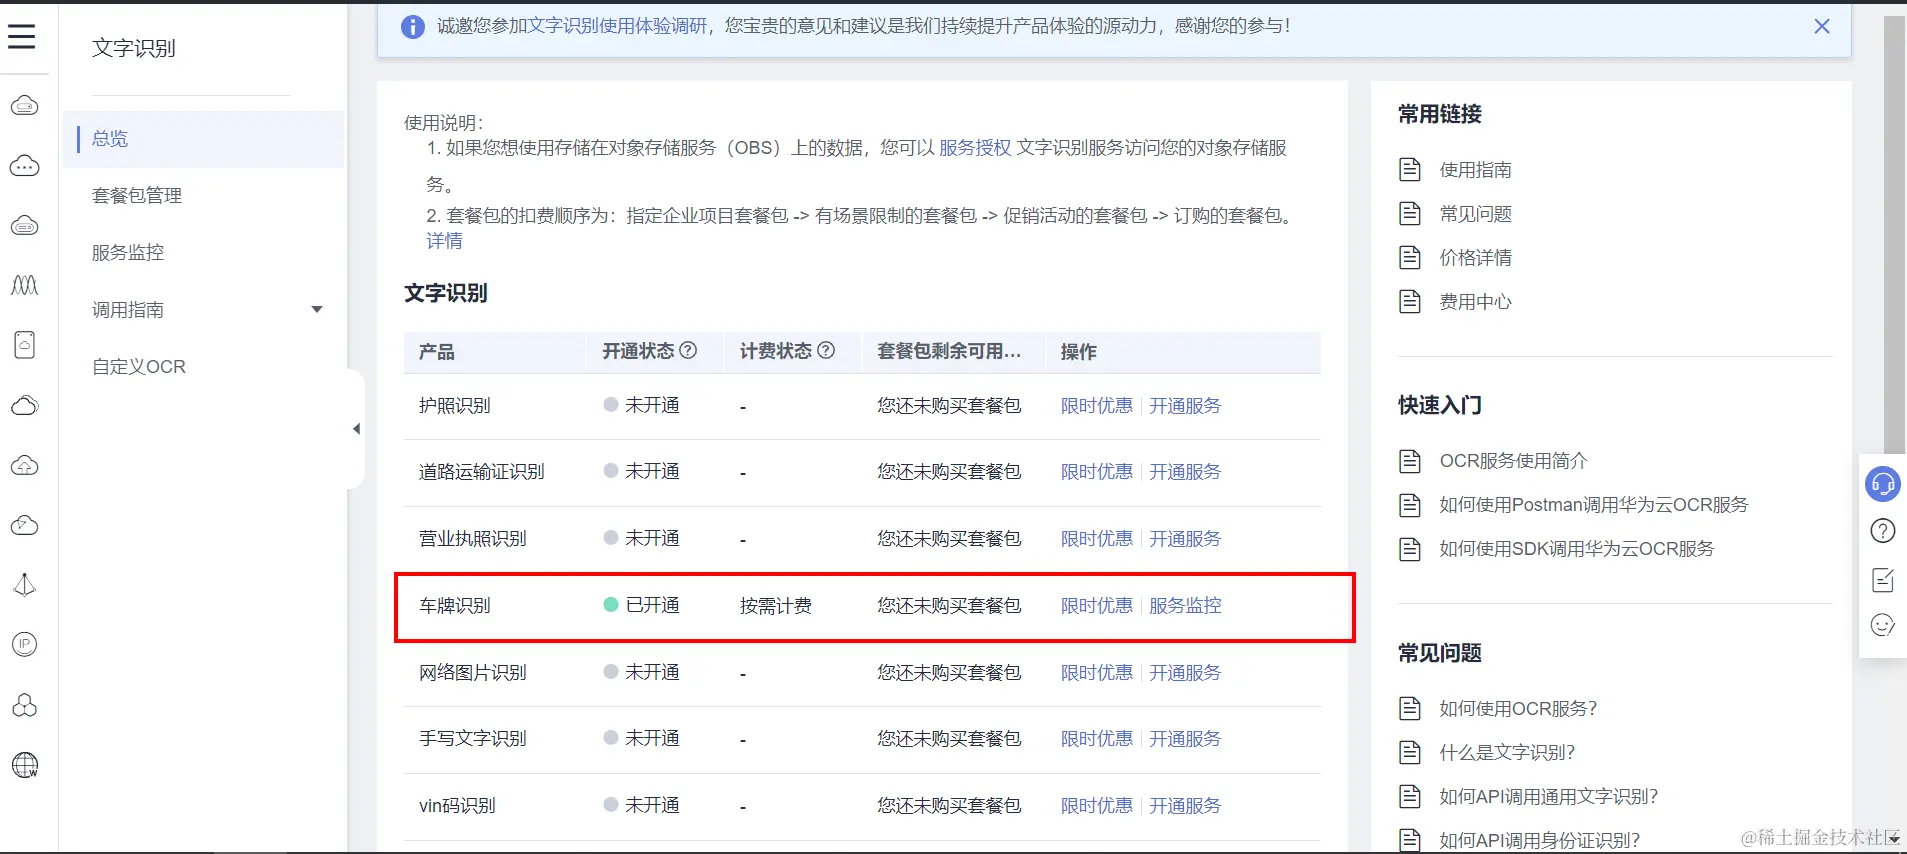Click the document icon beside 价格详情
Viewport: 1907px width, 854px height.
tap(1410, 258)
